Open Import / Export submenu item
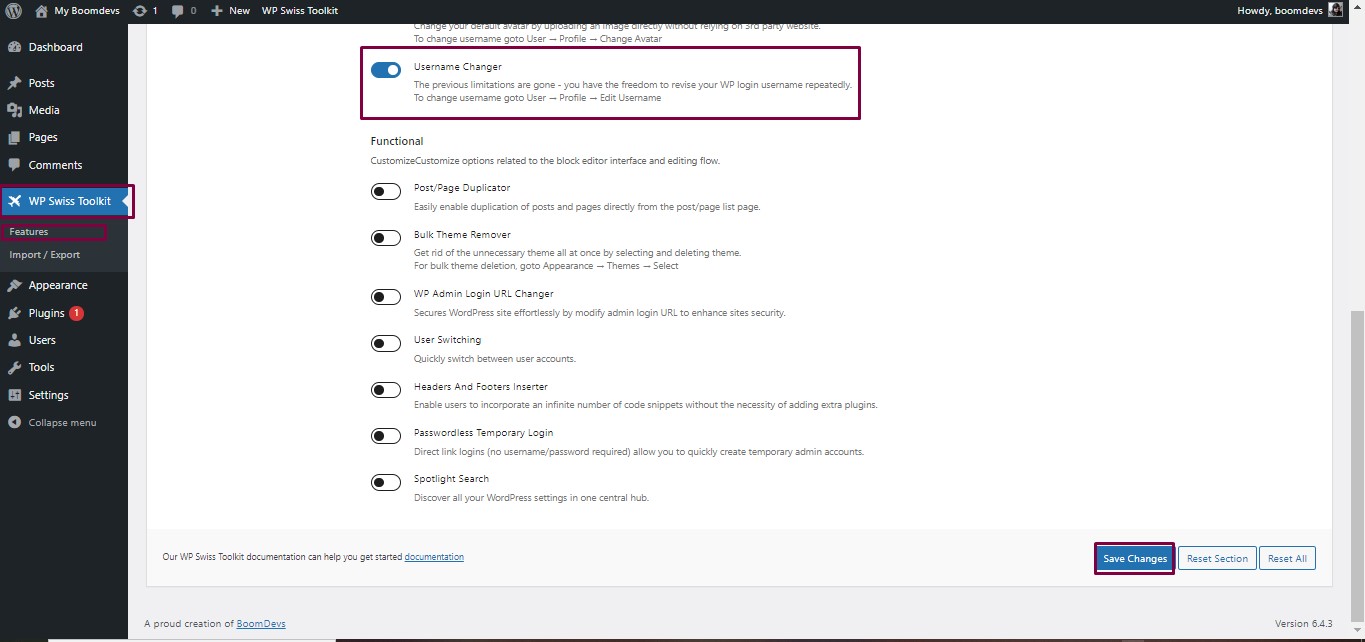 [44, 255]
